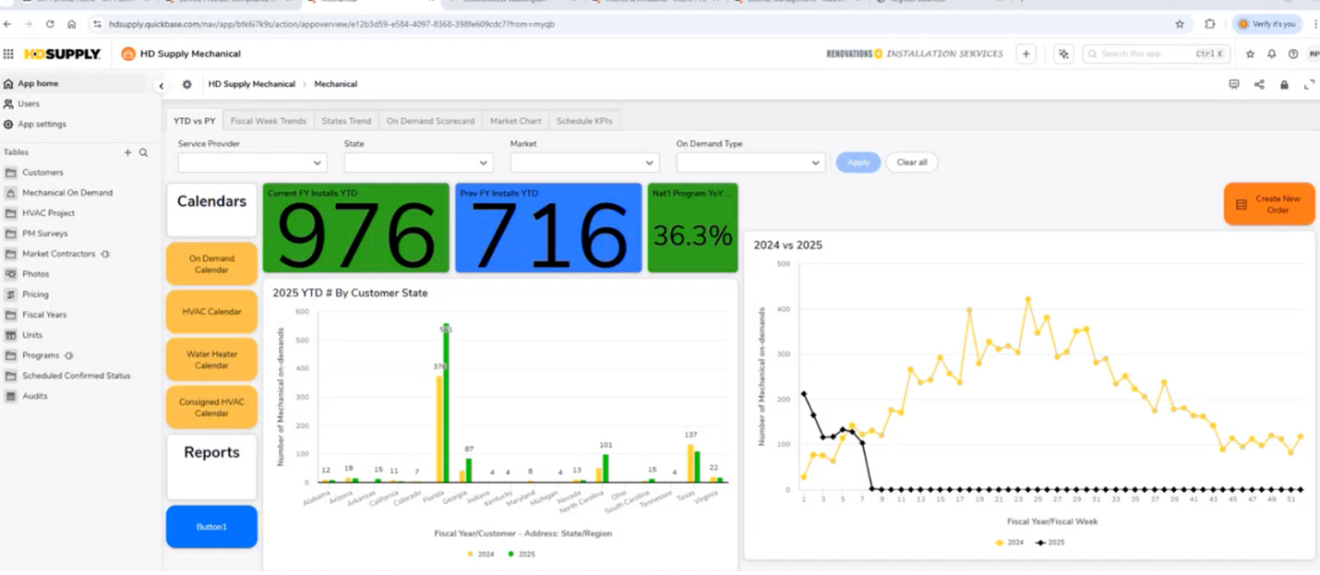Add a new table with plus icon
The width and height of the screenshot is (1320, 575).
[127, 153]
